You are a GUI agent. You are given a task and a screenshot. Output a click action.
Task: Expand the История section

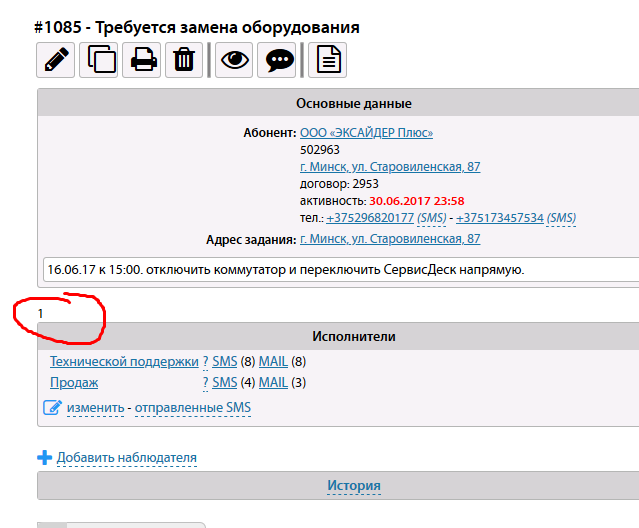click(x=354, y=486)
